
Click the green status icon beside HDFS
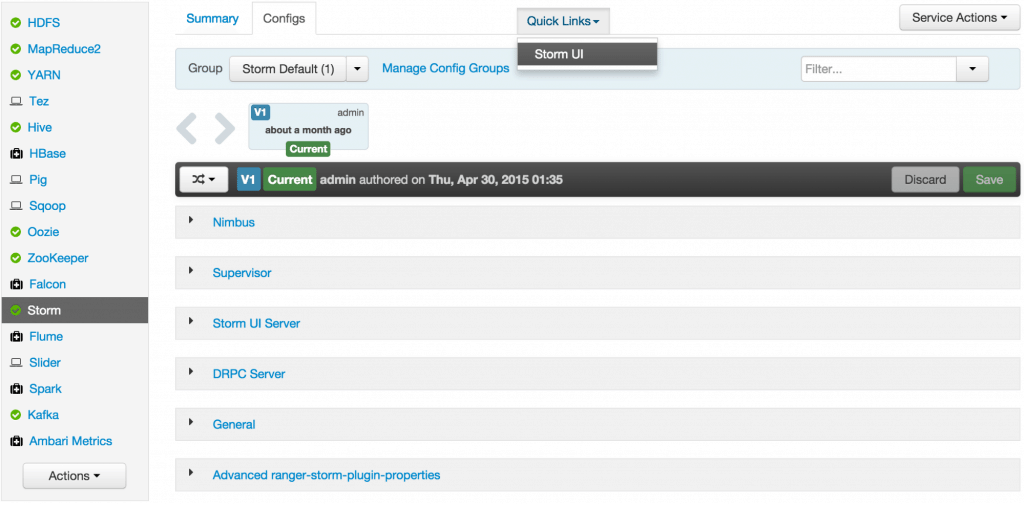[x=16, y=23]
